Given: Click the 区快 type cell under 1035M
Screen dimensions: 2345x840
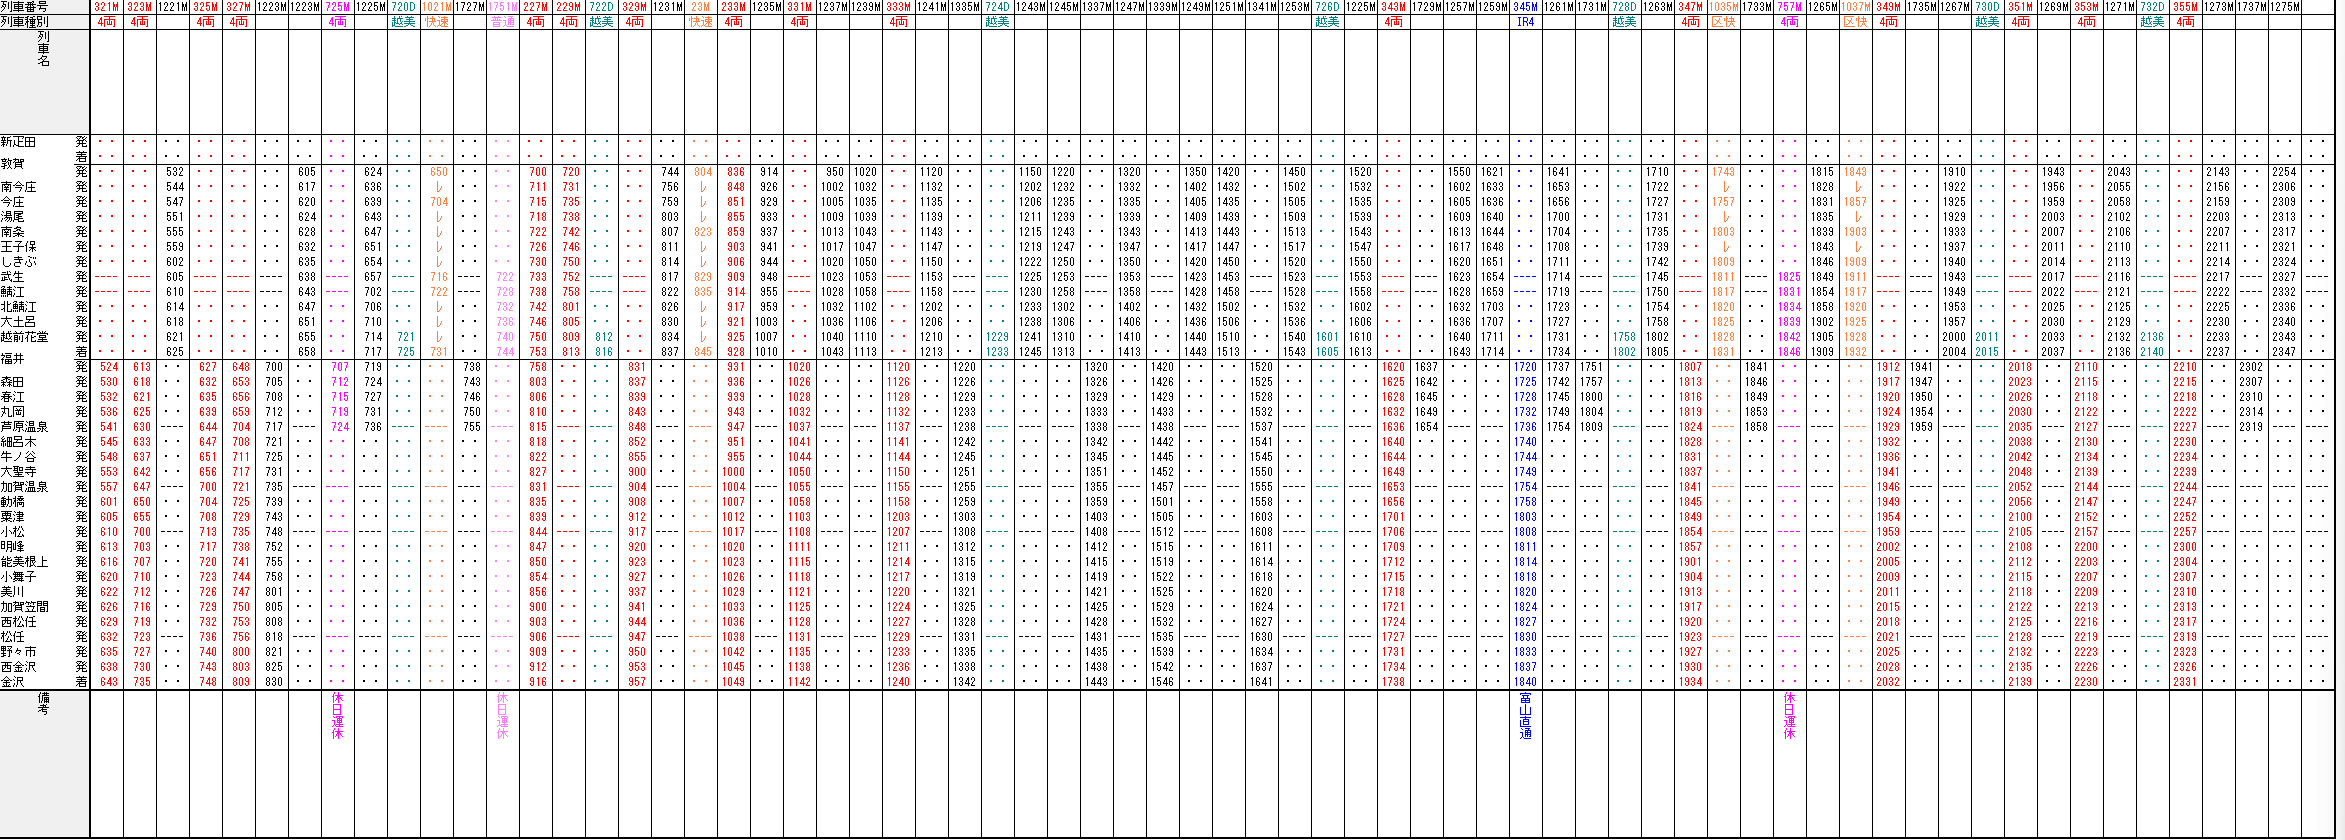Looking at the screenshot, I should [x=1723, y=21].
